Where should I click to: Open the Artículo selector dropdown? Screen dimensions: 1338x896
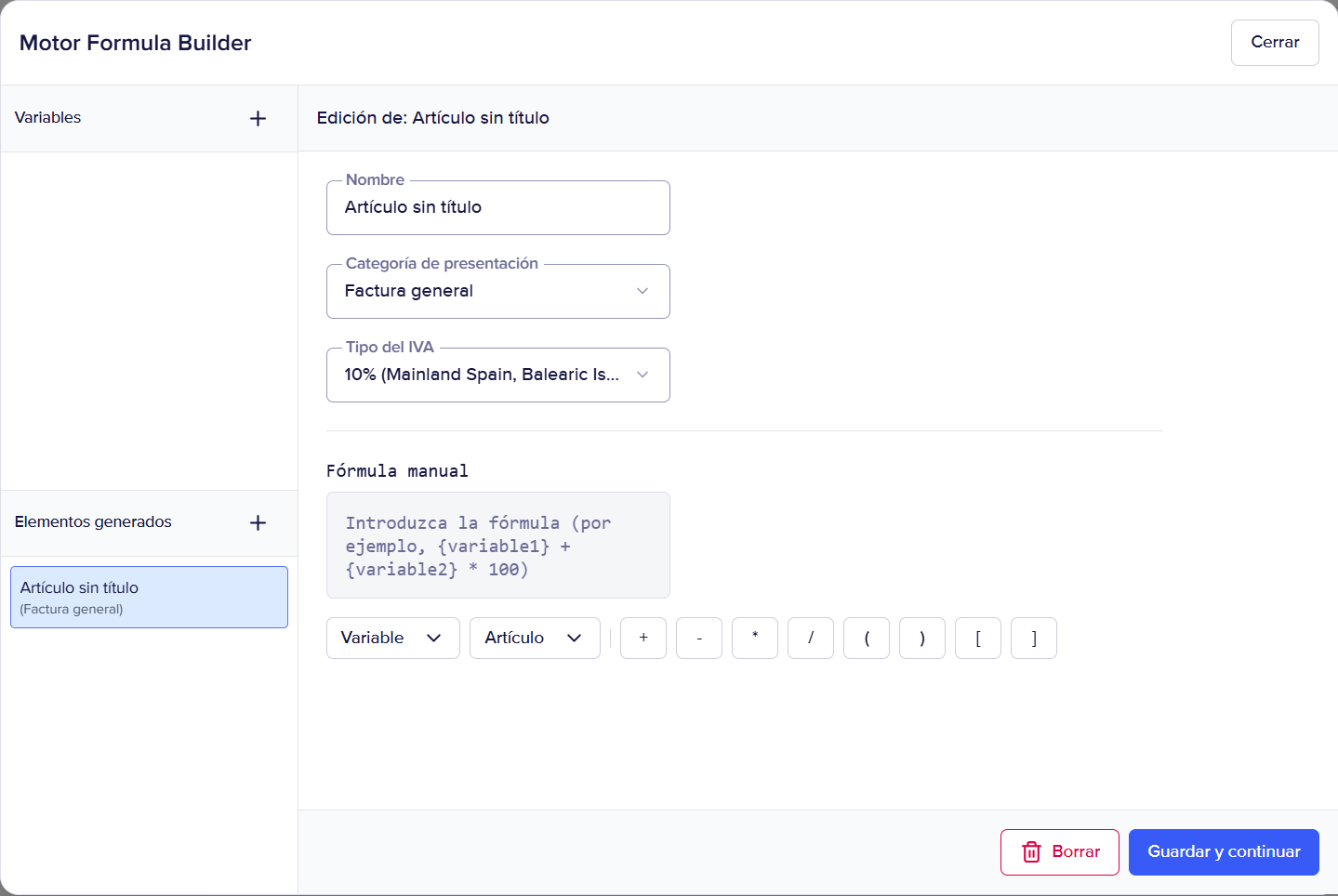click(535, 638)
